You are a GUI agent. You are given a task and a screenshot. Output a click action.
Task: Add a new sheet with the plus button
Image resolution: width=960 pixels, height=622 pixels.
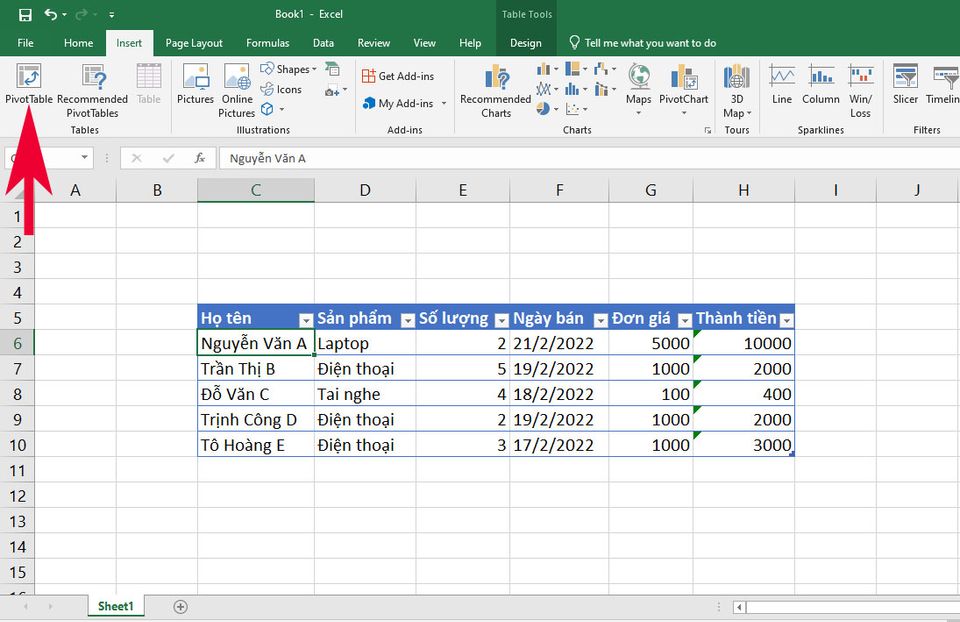click(x=180, y=607)
